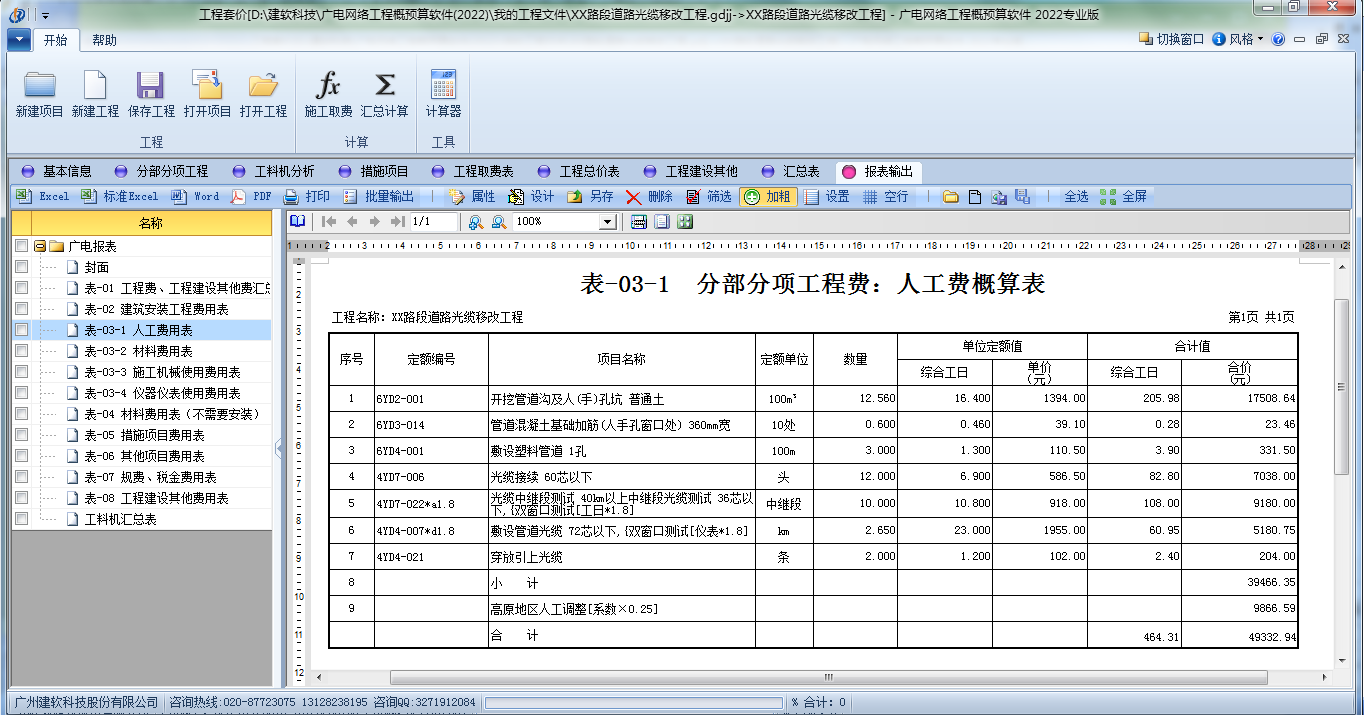Viewport: 1364px width, 715px height.
Task: Click 保存工程 floppy disk icon
Action: (151, 85)
